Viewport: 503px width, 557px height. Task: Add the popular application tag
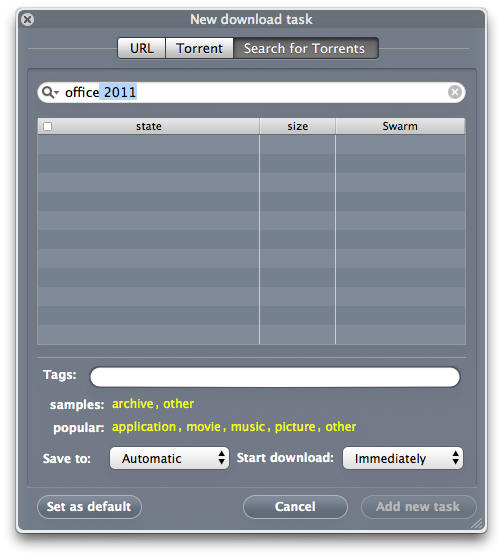(144, 427)
